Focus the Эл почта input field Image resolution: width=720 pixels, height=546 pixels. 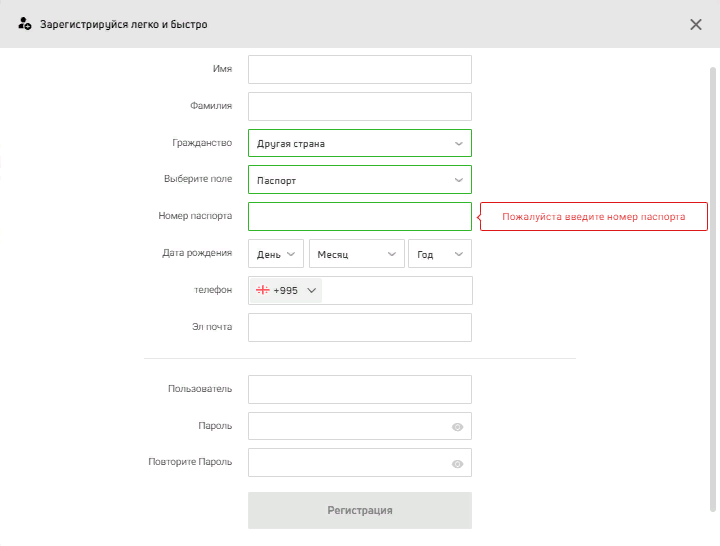click(x=360, y=327)
